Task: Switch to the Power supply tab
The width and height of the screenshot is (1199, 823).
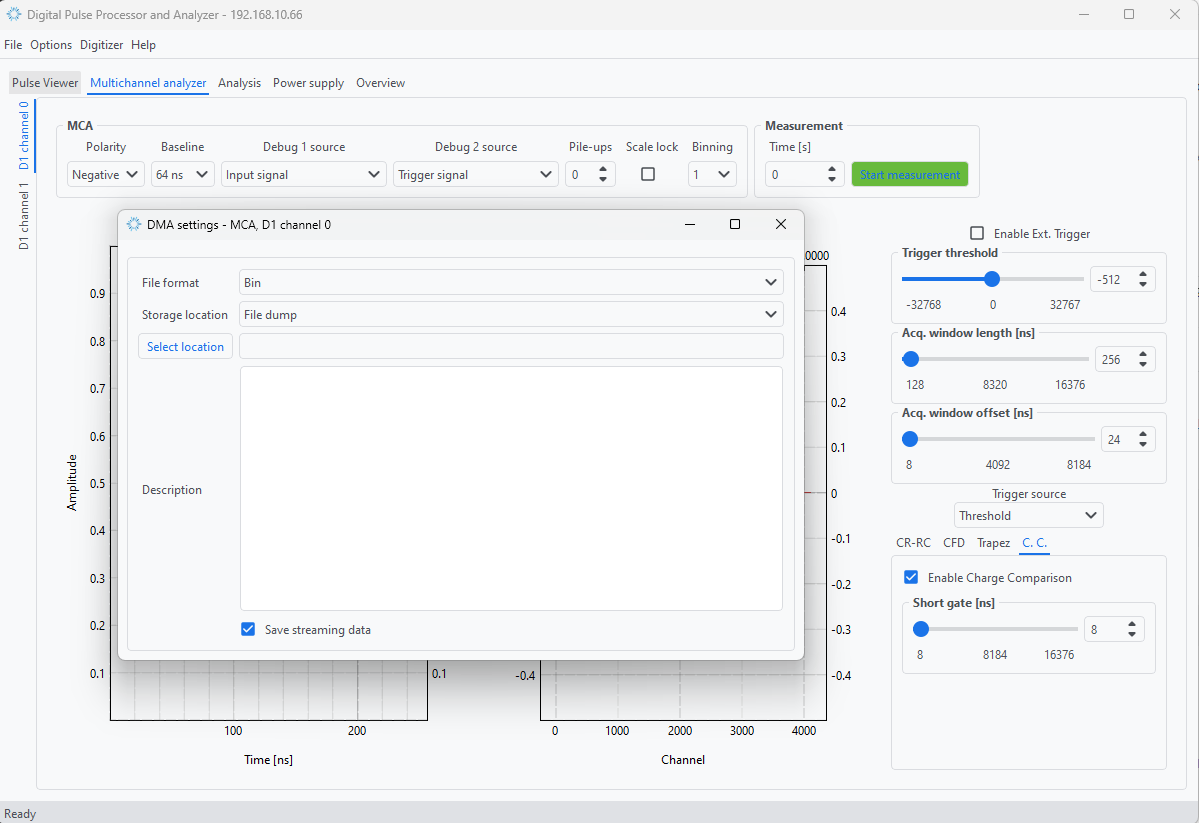Action: coord(308,83)
